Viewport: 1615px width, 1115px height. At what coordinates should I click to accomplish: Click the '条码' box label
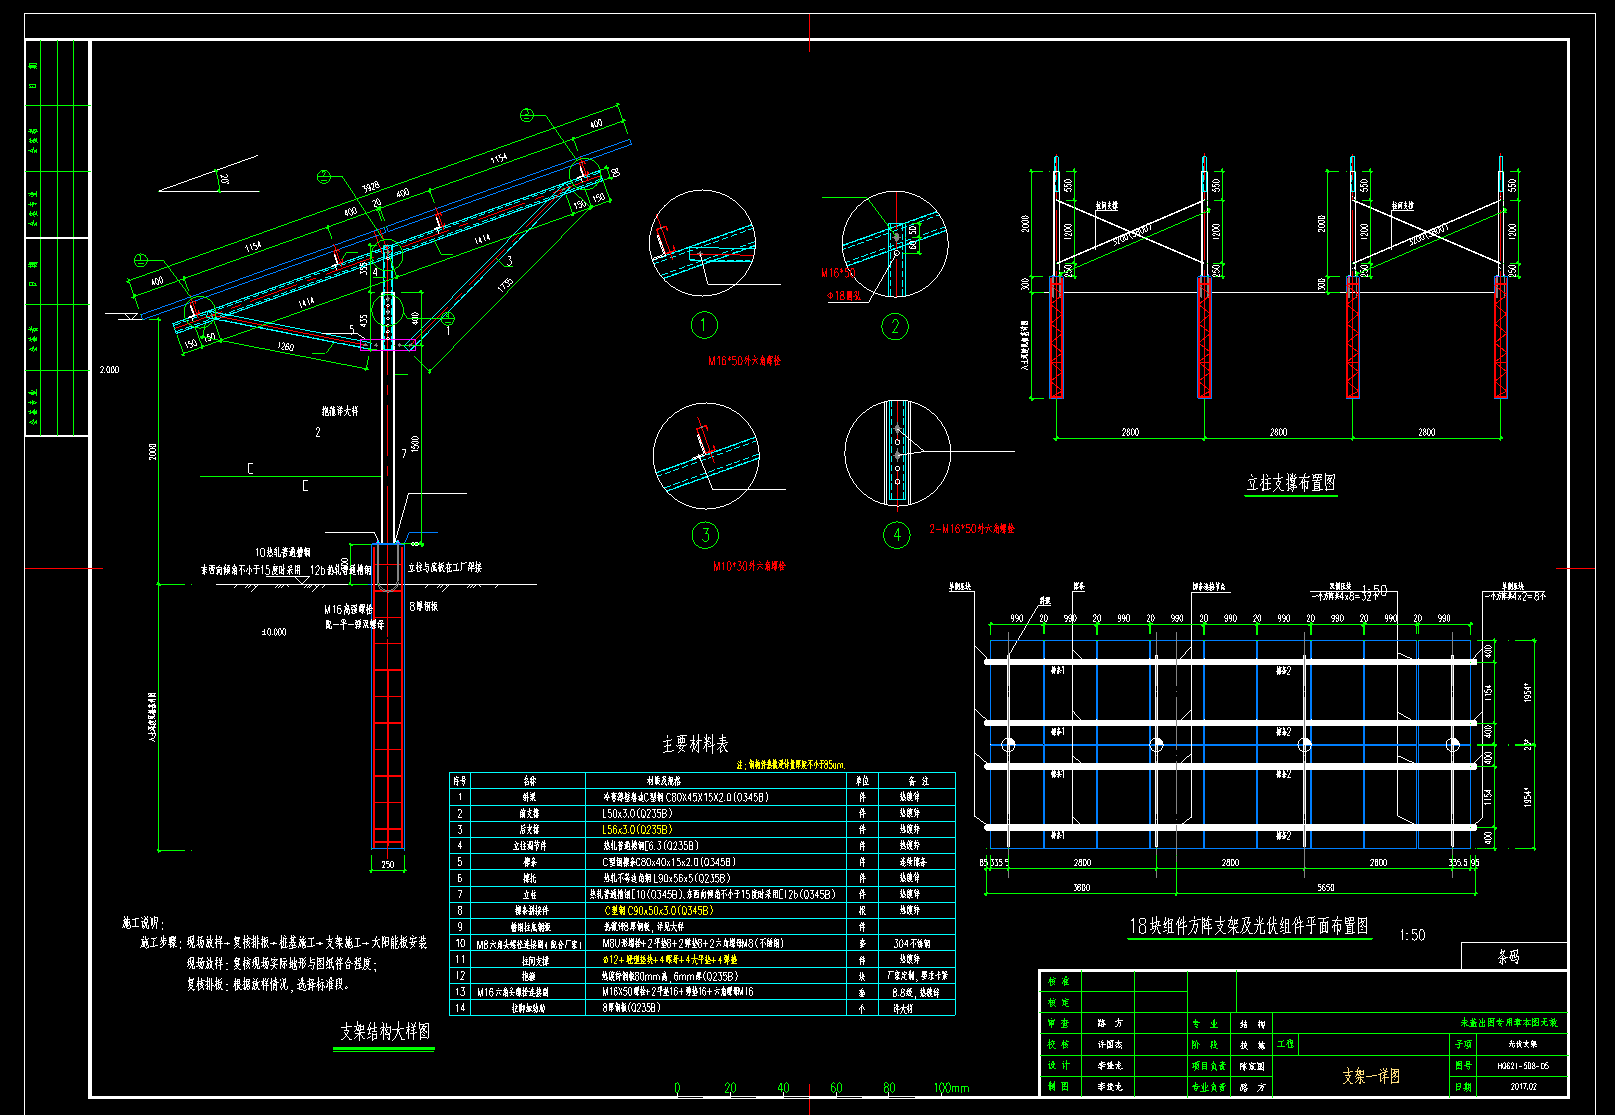pos(1508,957)
